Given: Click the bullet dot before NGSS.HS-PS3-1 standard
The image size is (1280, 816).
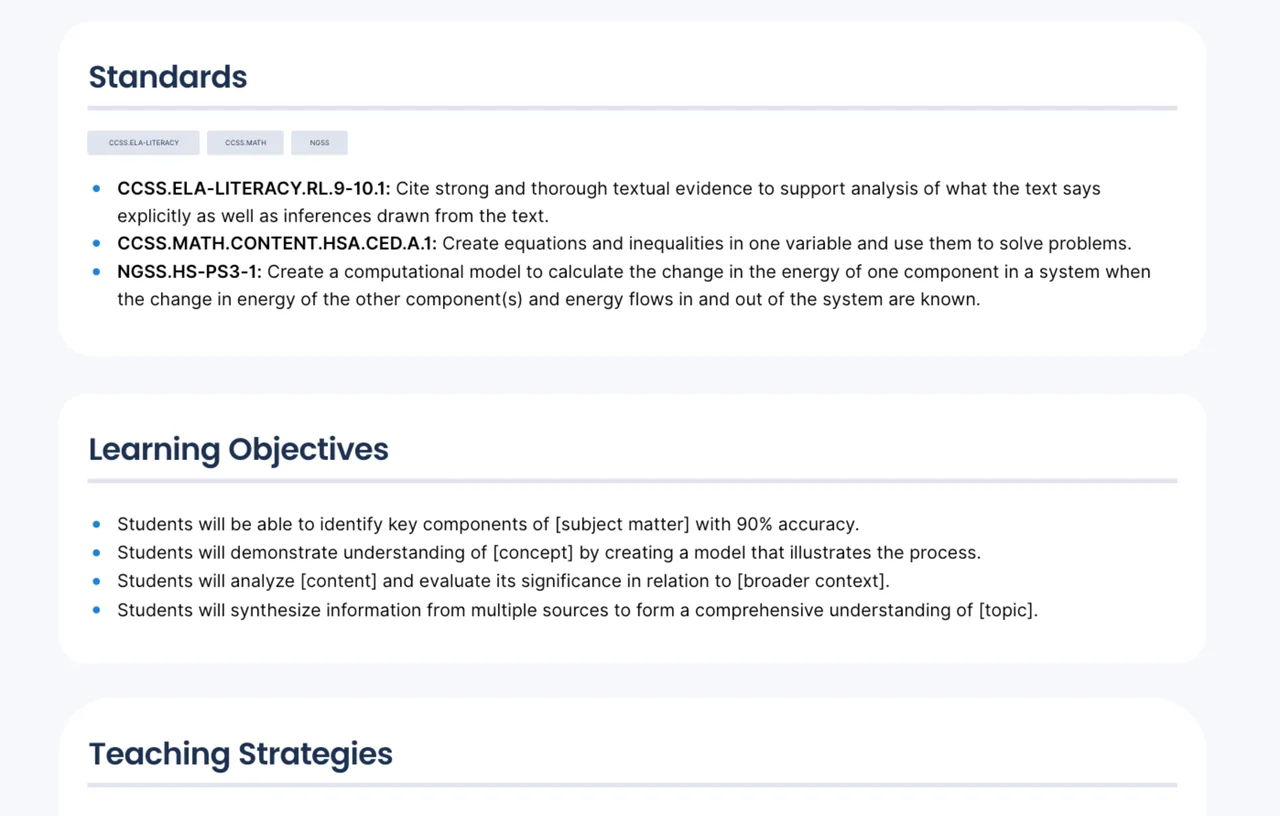Looking at the screenshot, I should (x=97, y=271).
